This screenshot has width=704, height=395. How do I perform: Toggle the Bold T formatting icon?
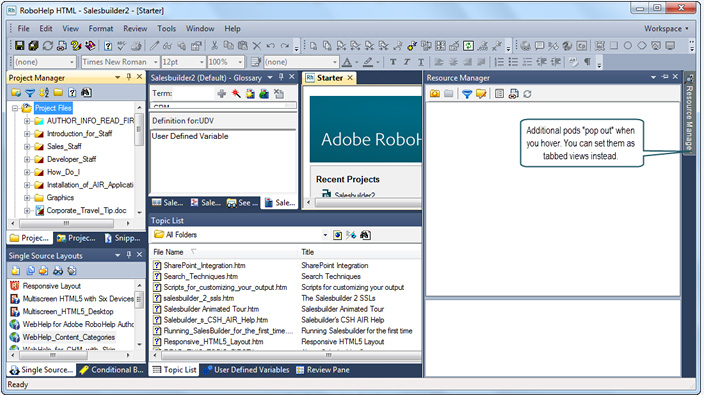click(x=393, y=62)
